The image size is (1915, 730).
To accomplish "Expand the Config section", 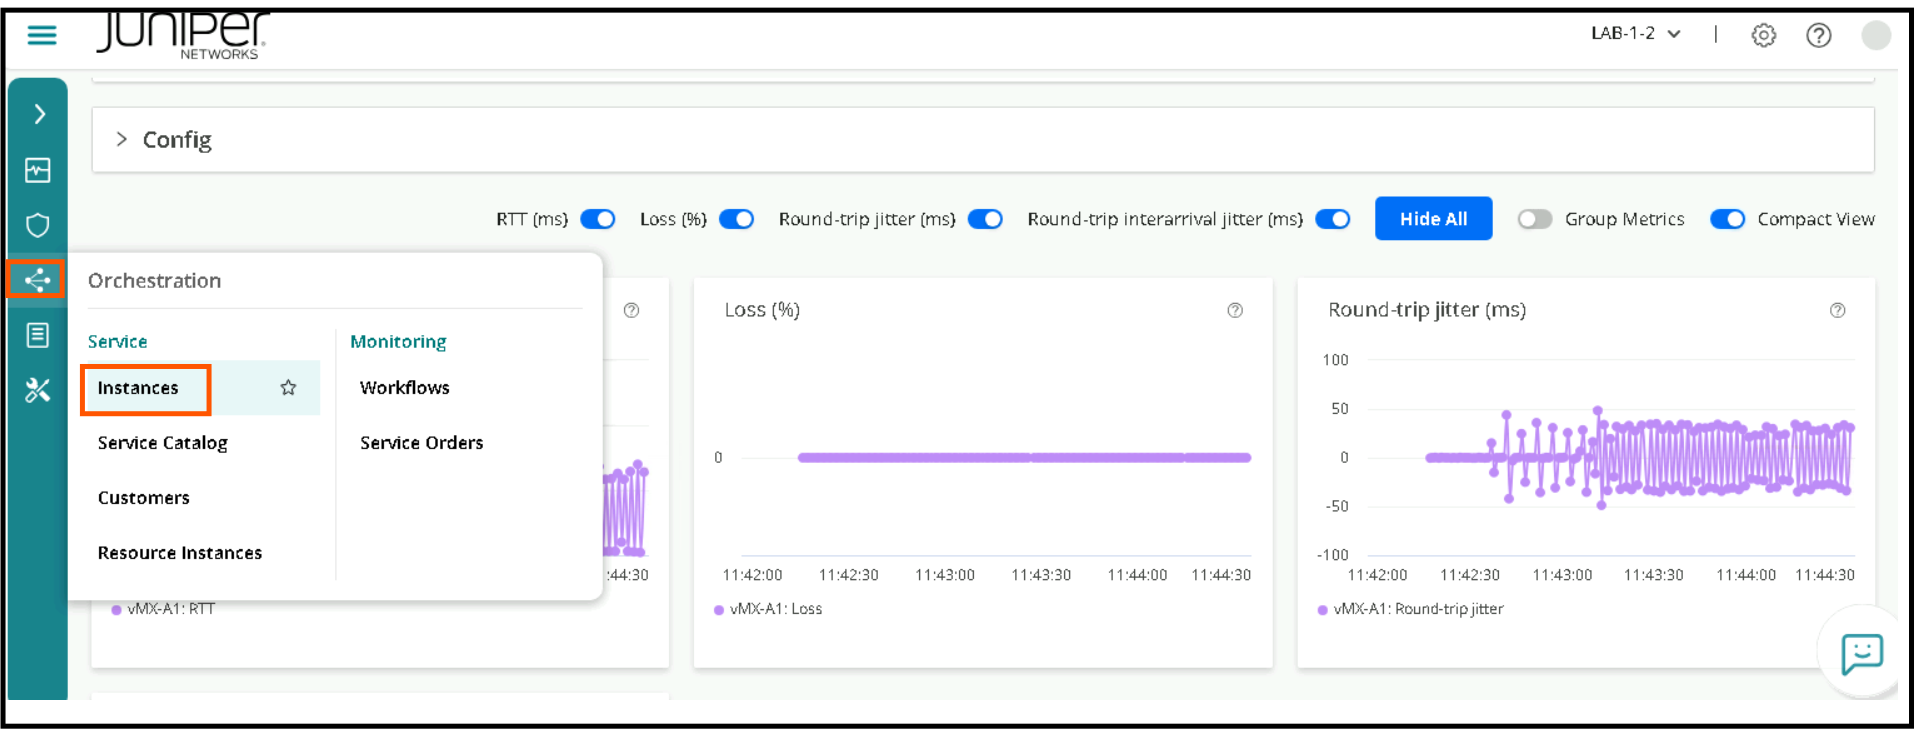I will pos(122,140).
